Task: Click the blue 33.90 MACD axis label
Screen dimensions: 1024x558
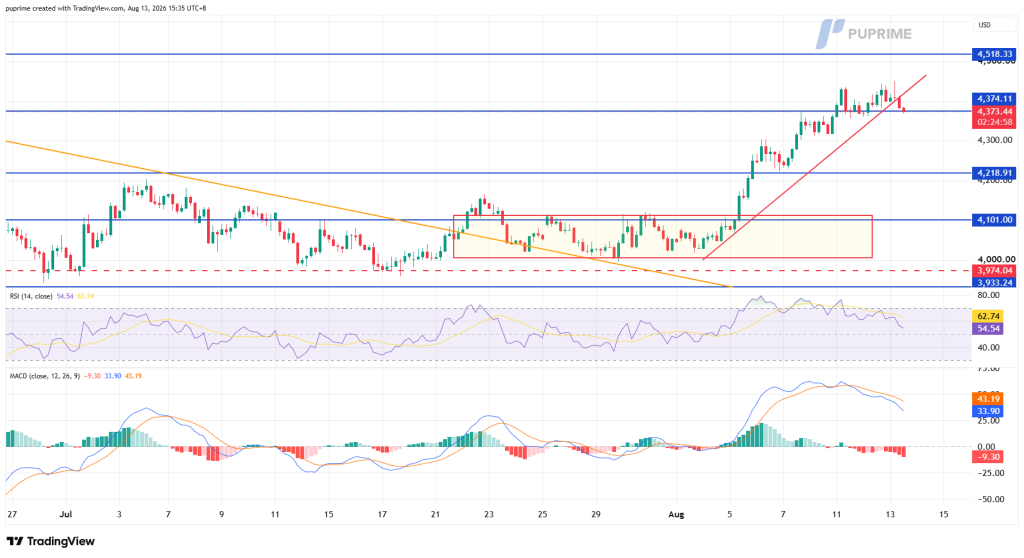Action: pyautogui.click(x=987, y=411)
